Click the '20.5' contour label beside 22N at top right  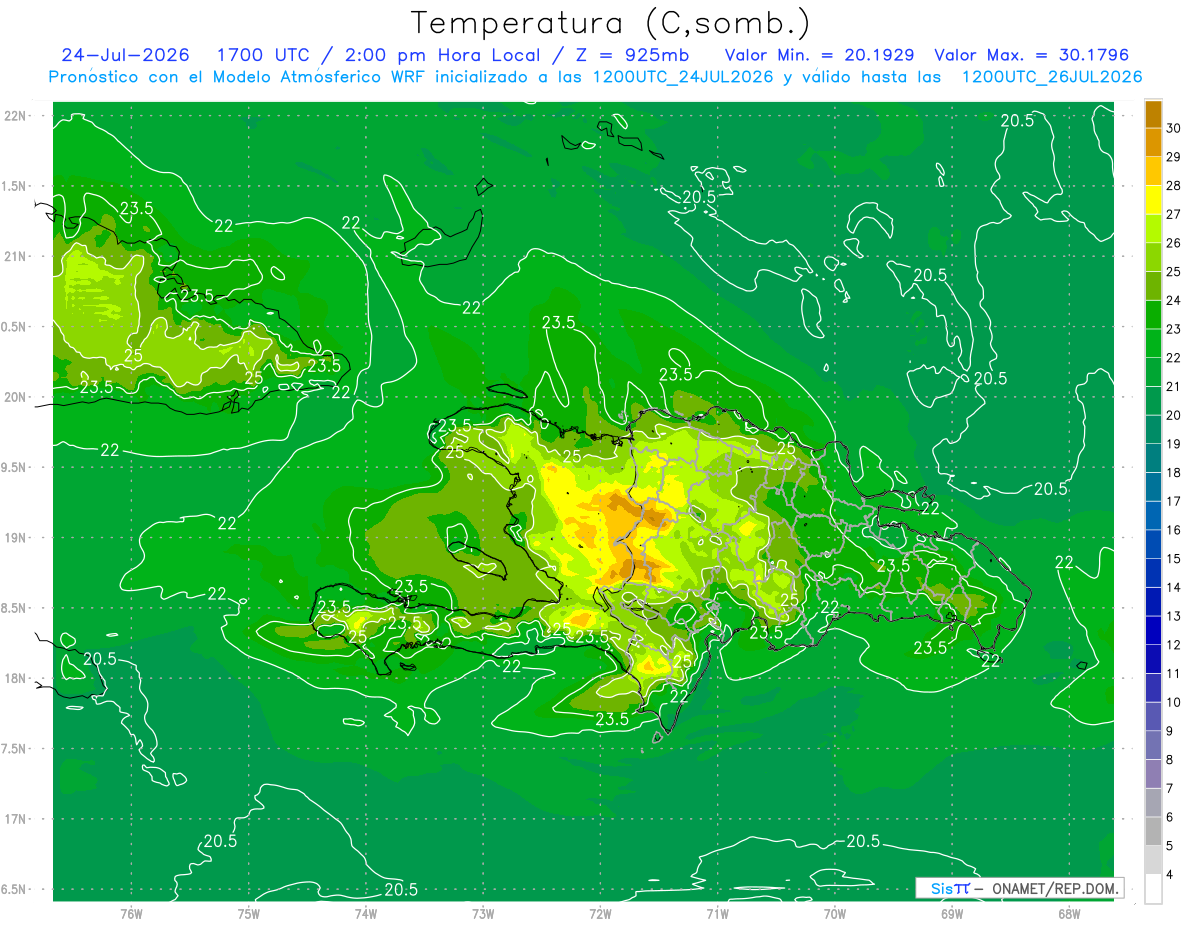pyautogui.click(x=1017, y=120)
